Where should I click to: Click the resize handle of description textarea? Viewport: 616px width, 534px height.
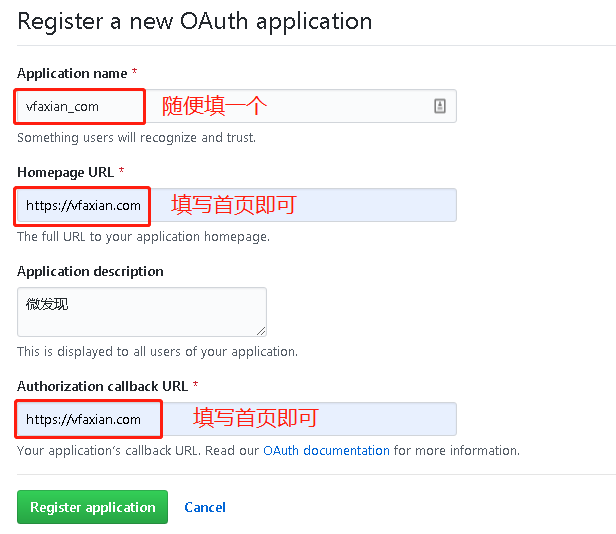[261, 330]
